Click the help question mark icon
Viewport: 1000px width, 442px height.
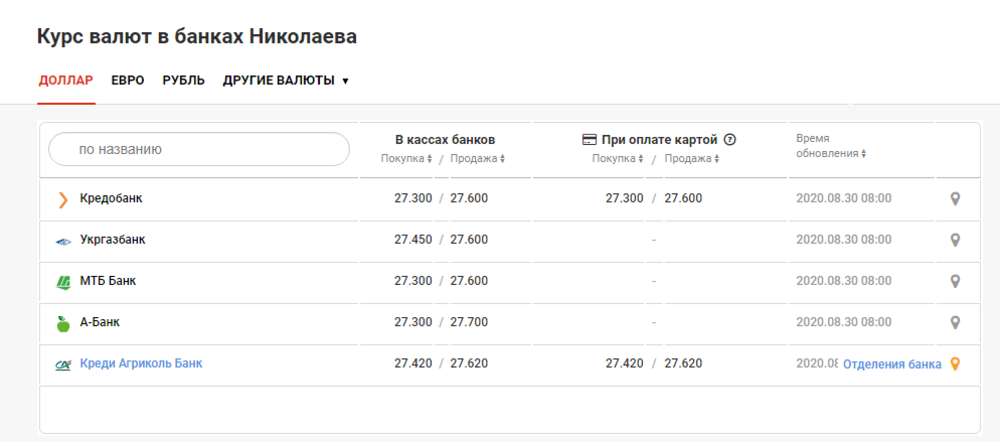[730, 140]
